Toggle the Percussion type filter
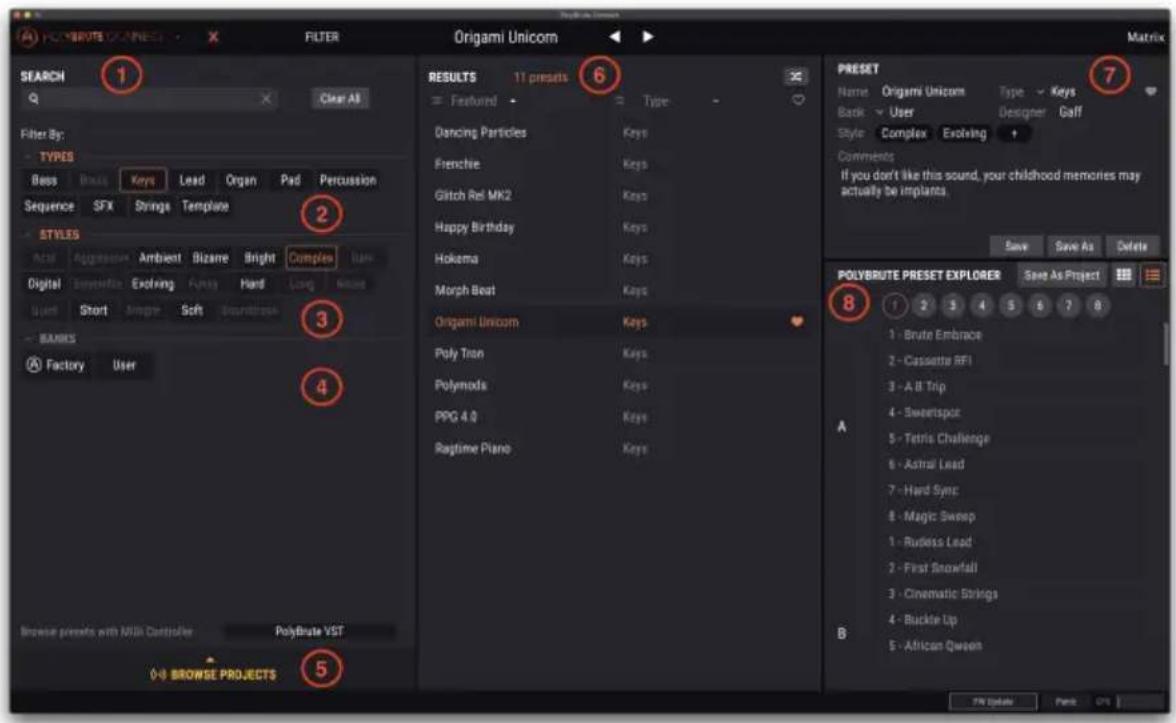Screen dimensions: 1176x723 (347, 180)
